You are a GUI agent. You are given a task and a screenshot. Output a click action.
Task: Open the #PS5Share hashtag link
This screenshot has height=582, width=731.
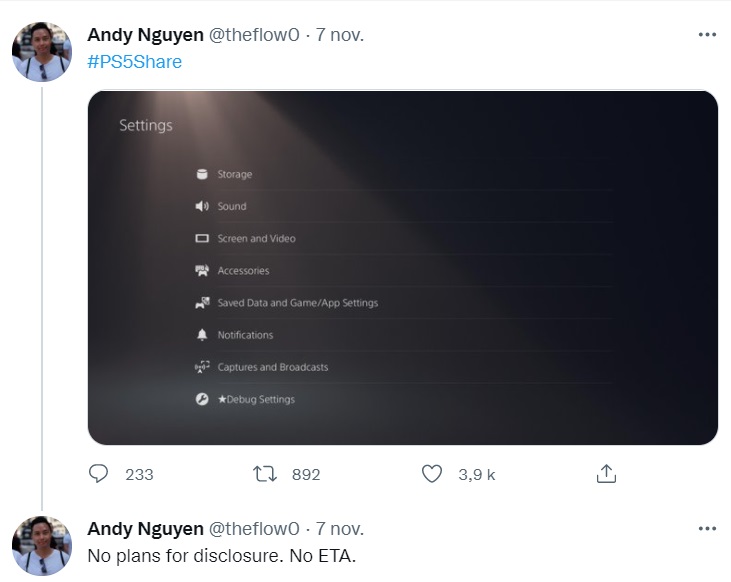[x=135, y=62]
